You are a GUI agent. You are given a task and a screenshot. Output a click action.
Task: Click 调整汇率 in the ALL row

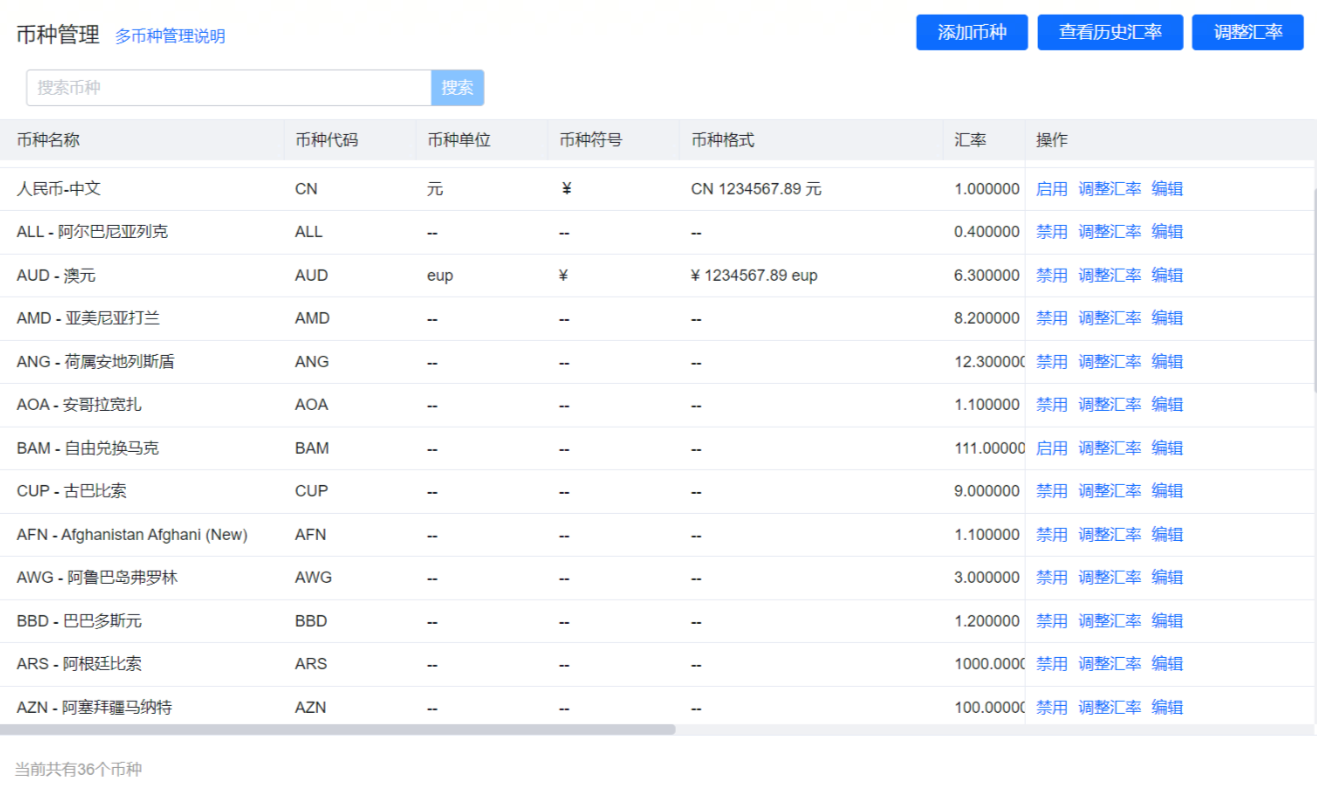[x=1110, y=231]
